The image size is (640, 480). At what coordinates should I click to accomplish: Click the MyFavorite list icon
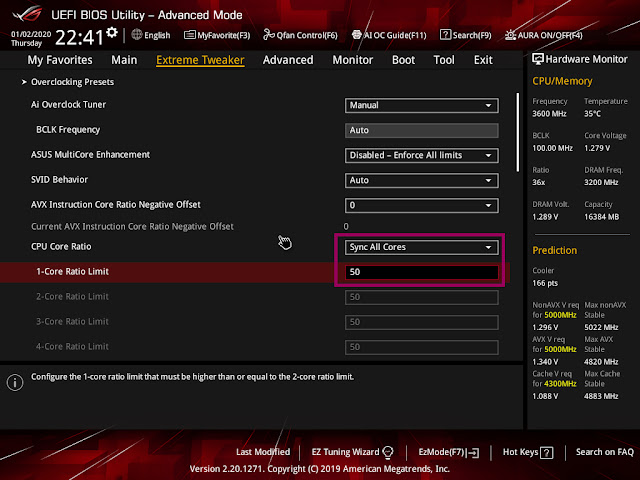(x=189, y=35)
